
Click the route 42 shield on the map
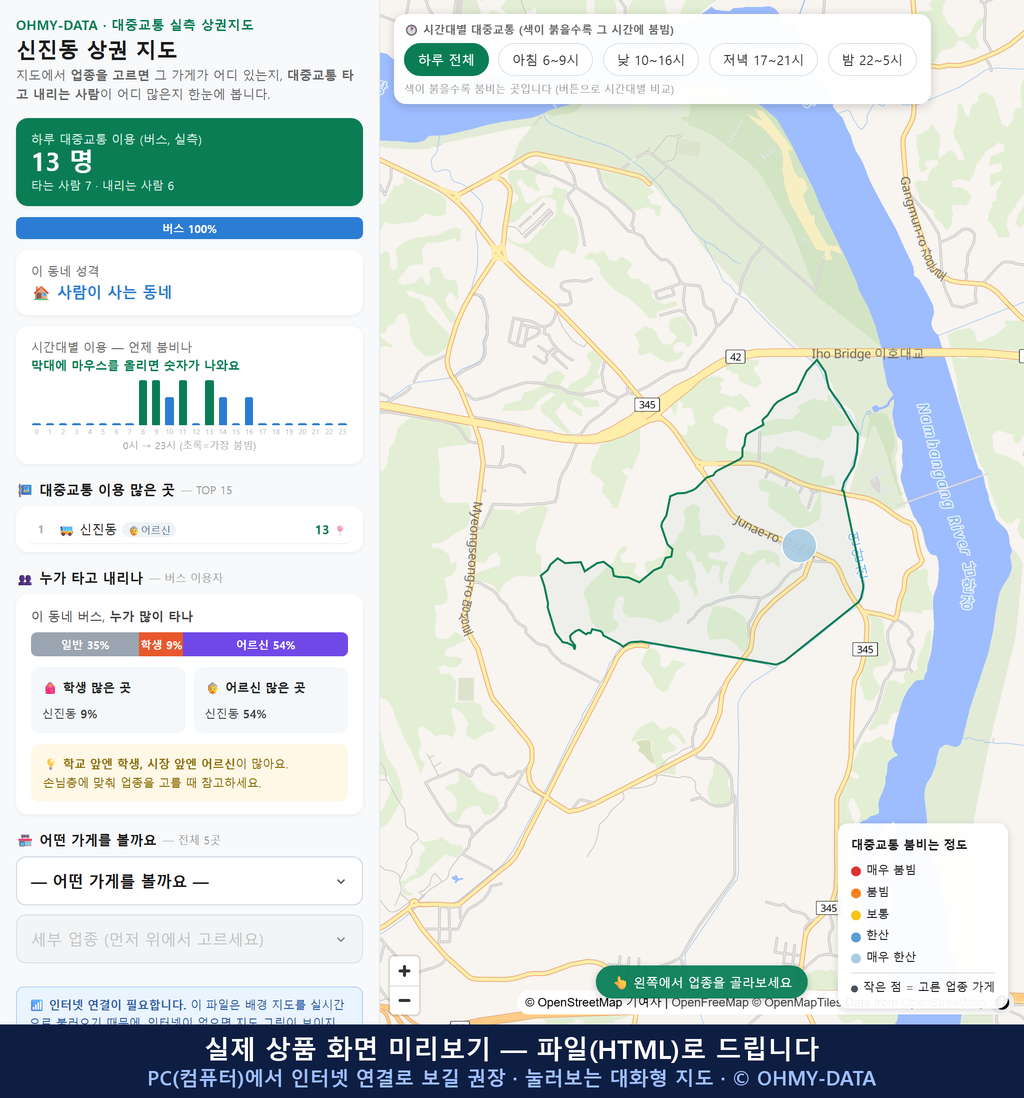(x=735, y=357)
